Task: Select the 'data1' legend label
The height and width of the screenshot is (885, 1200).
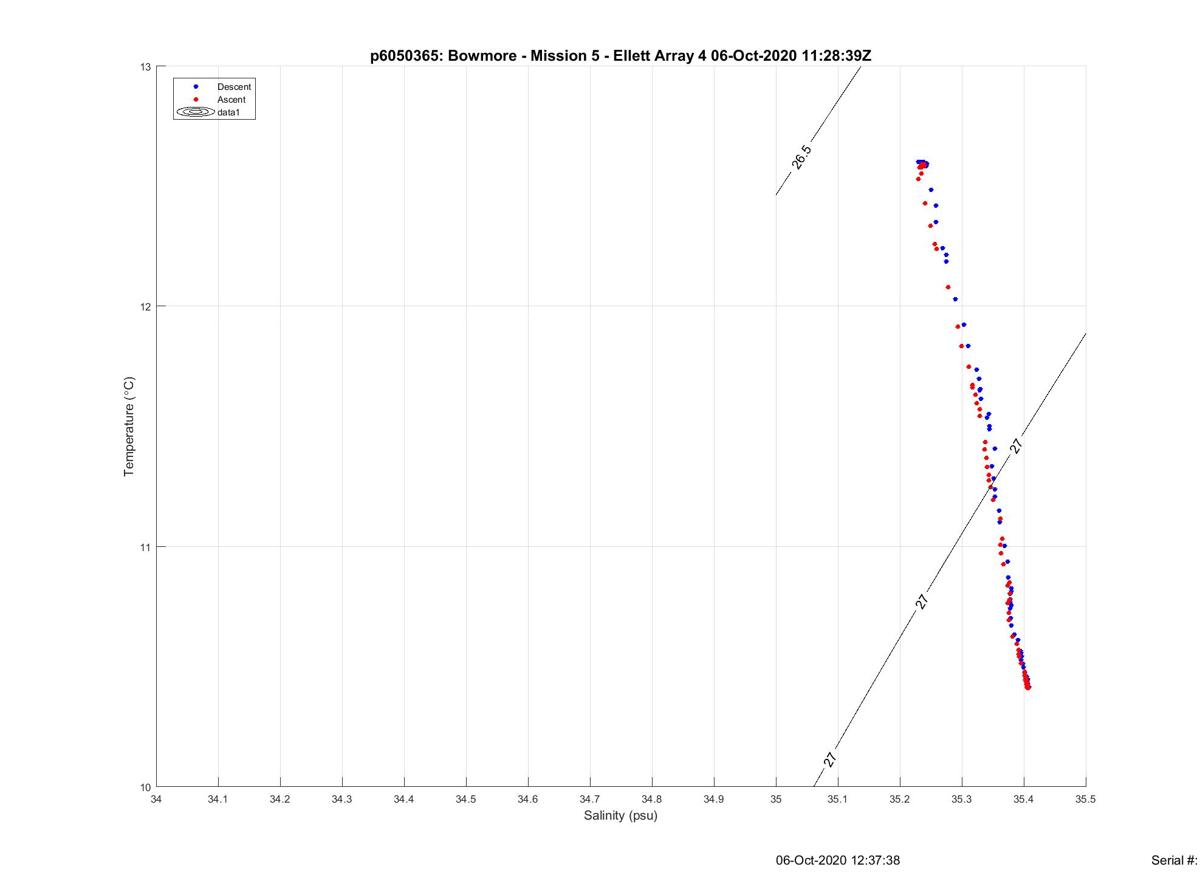Action: click(229, 113)
